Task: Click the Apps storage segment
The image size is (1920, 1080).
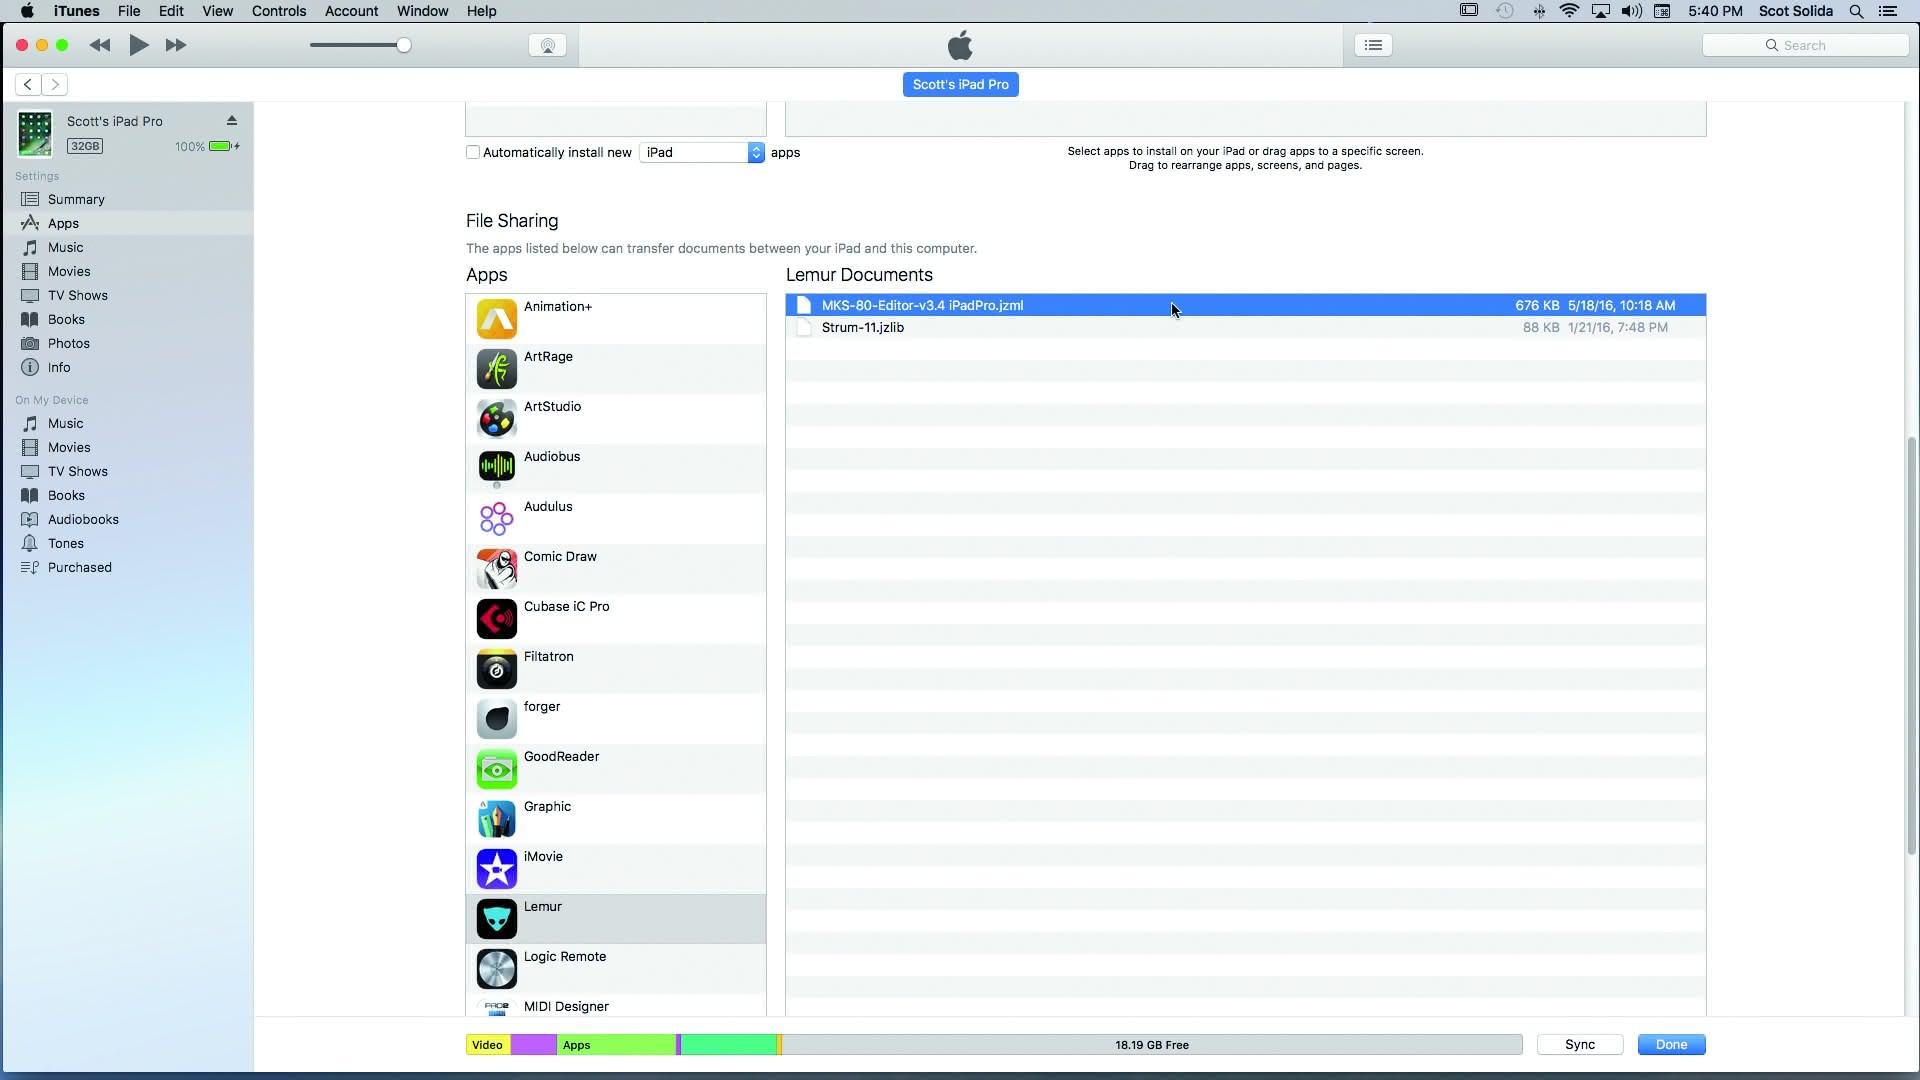Action: (617, 1044)
